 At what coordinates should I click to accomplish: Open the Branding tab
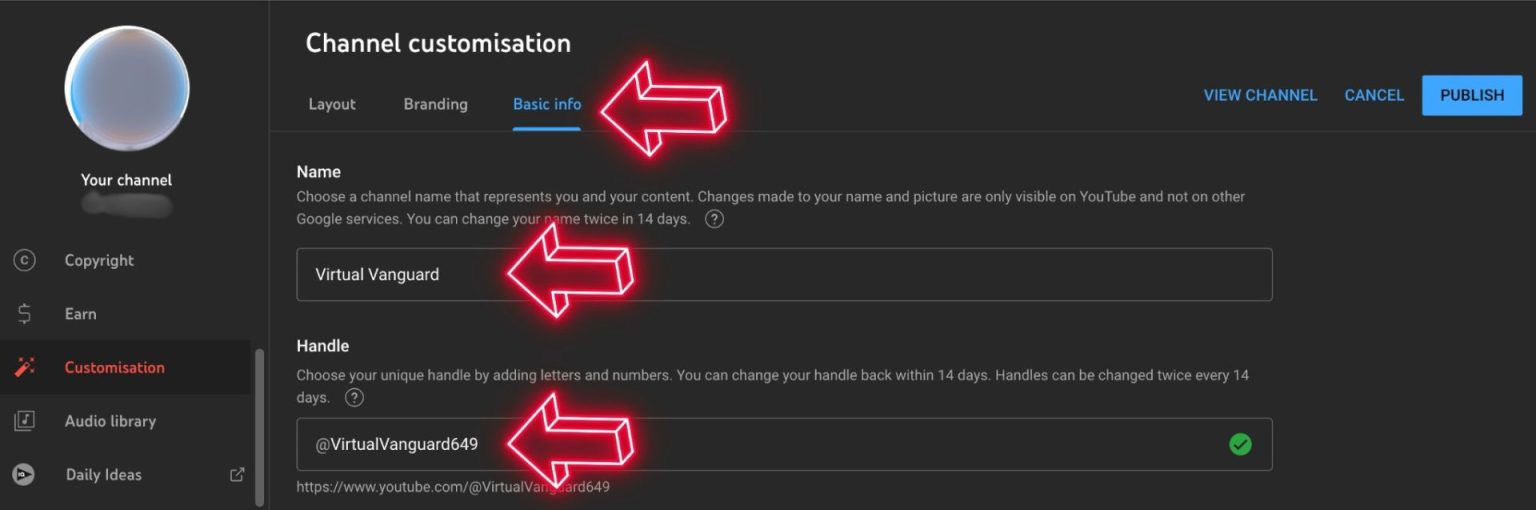click(x=435, y=104)
